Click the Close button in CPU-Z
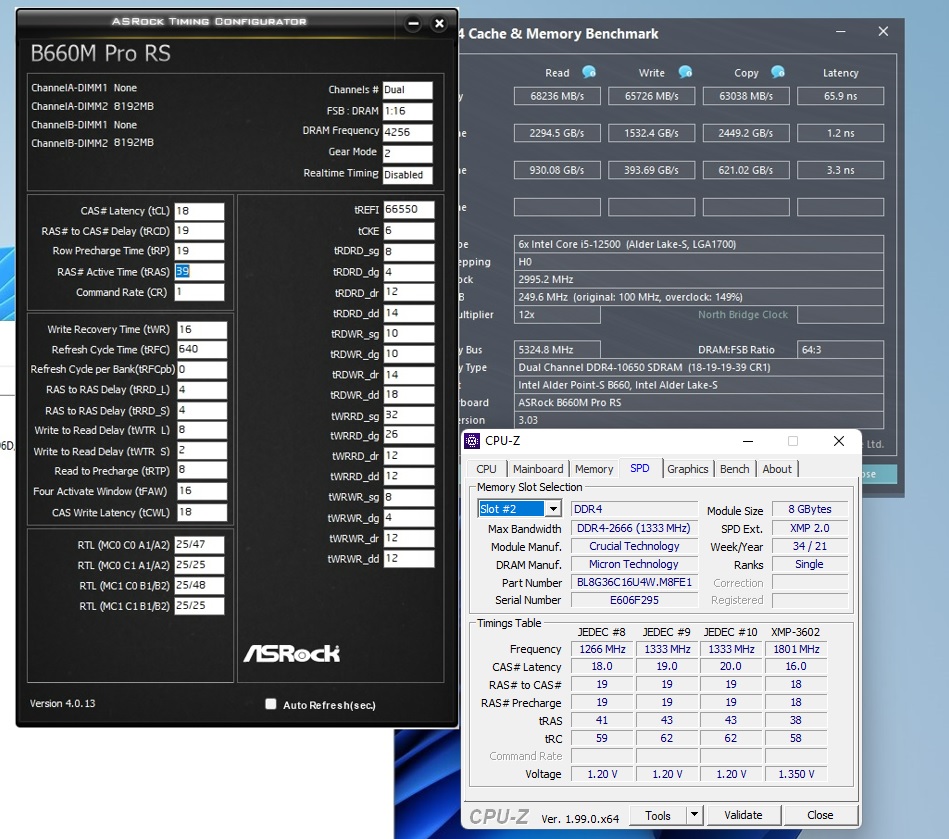The width and height of the screenshot is (949, 839). click(820, 815)
